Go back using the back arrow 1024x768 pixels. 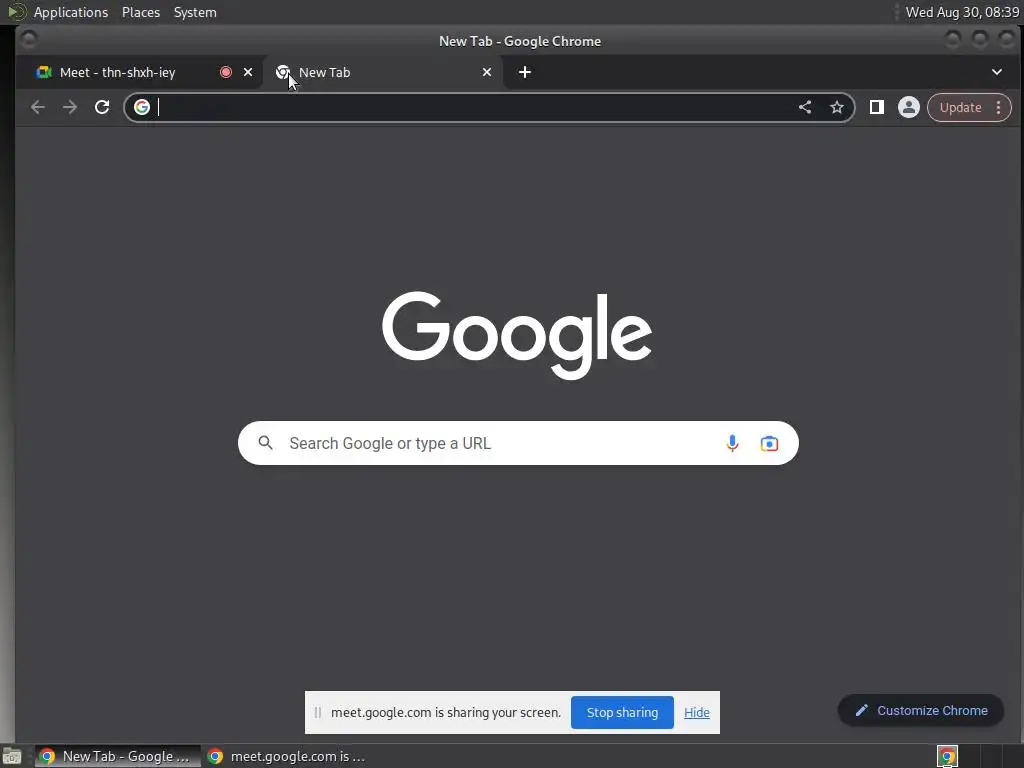(38, 107)
